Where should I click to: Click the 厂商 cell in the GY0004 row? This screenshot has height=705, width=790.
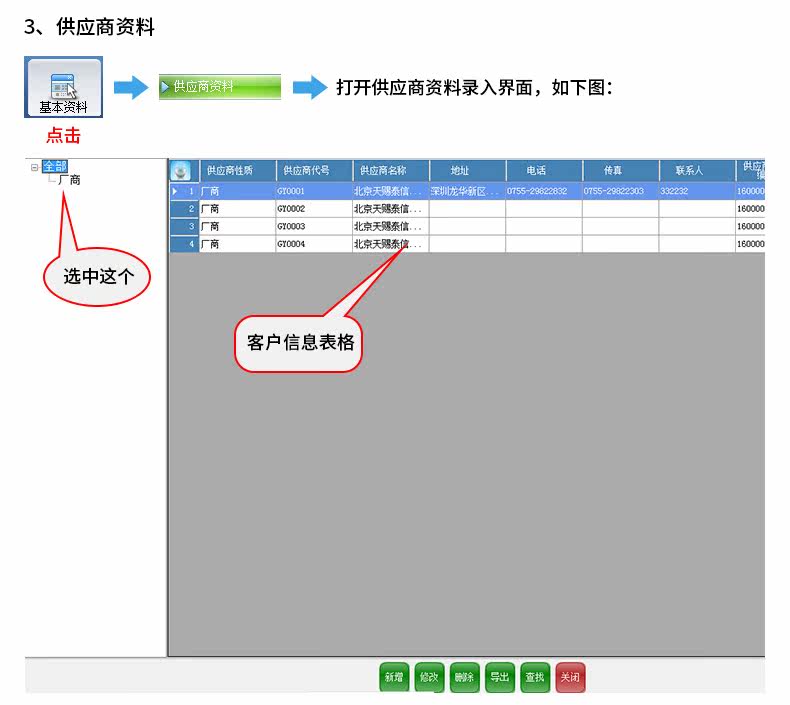coord(237,244)
